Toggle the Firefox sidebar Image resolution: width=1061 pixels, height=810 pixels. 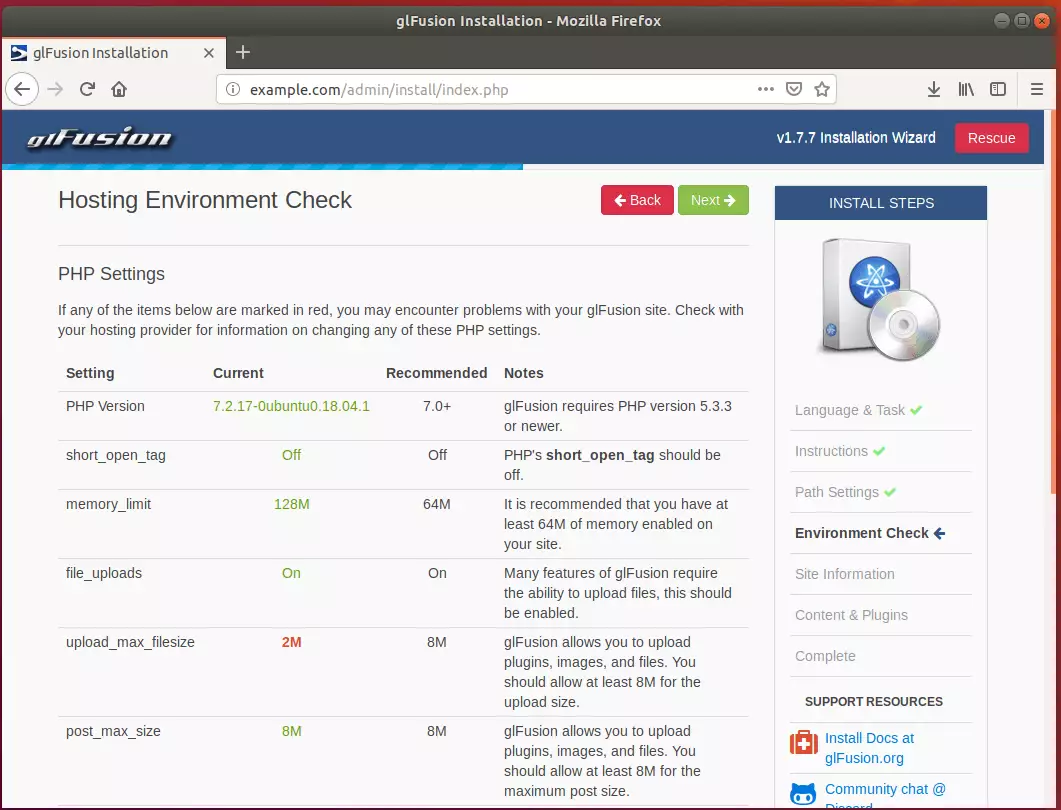998,89
